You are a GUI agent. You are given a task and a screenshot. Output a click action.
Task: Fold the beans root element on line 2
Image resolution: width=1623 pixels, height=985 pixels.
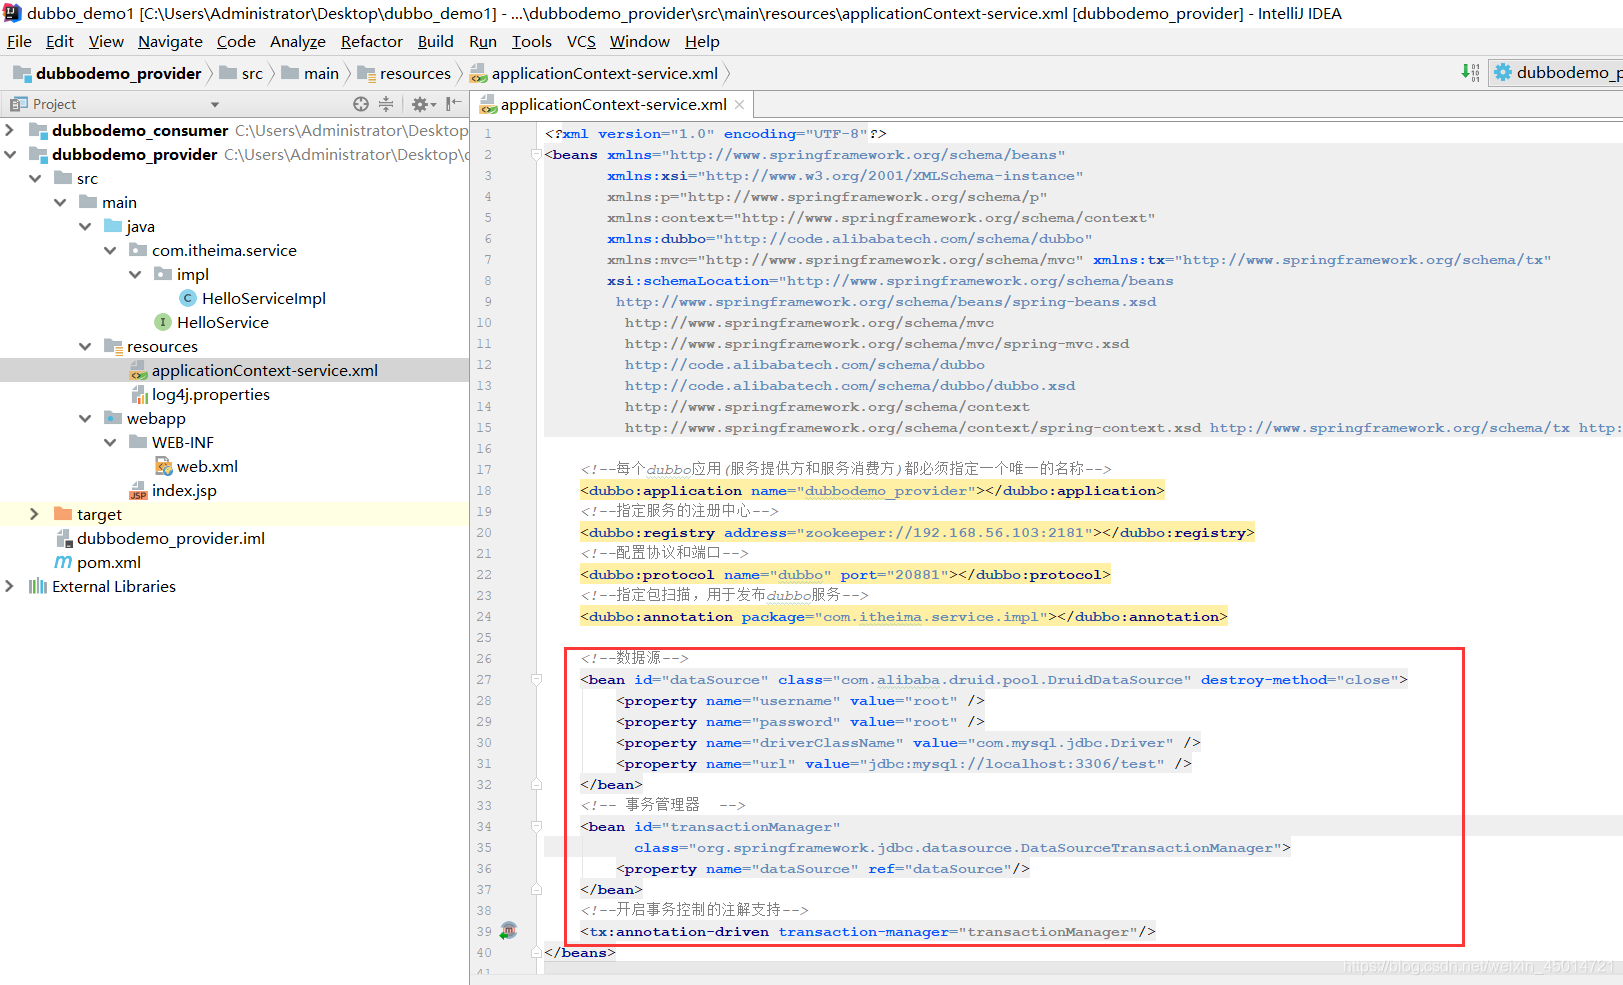537,155
